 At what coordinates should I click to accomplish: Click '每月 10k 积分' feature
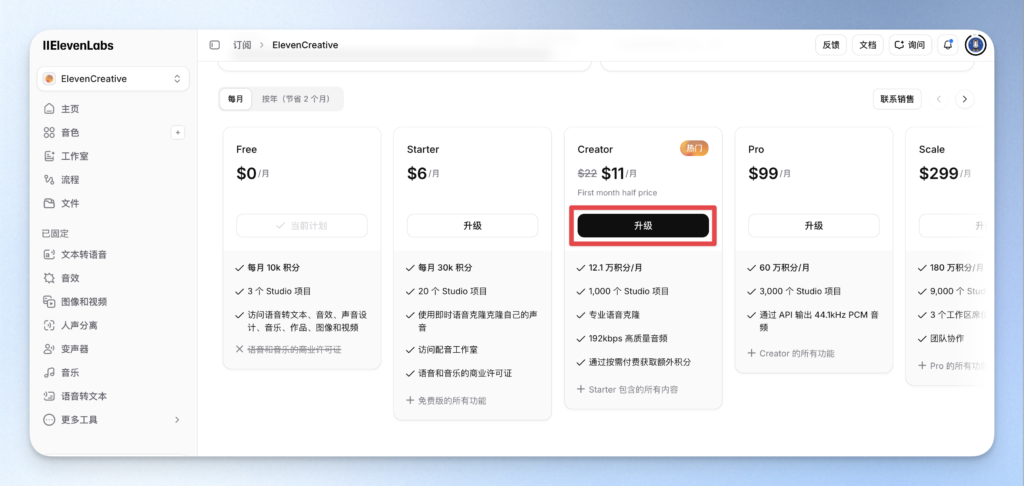[274, 268]
